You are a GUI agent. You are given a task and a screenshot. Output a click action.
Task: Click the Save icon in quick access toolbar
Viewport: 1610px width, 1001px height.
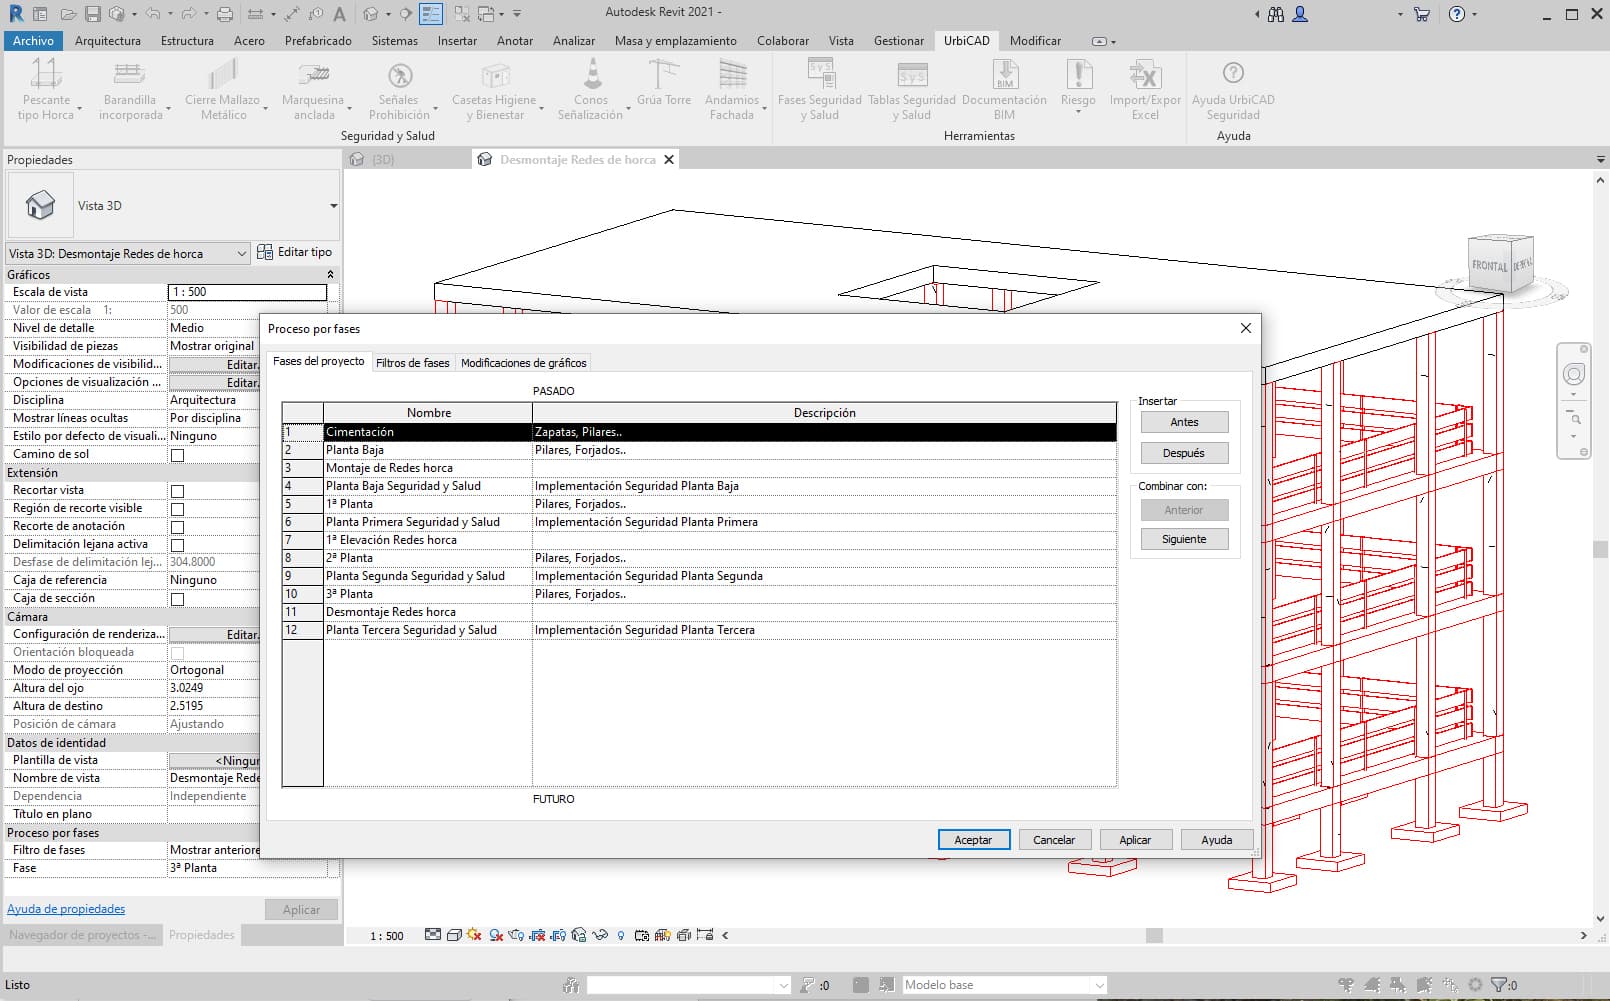pos(92,14)
